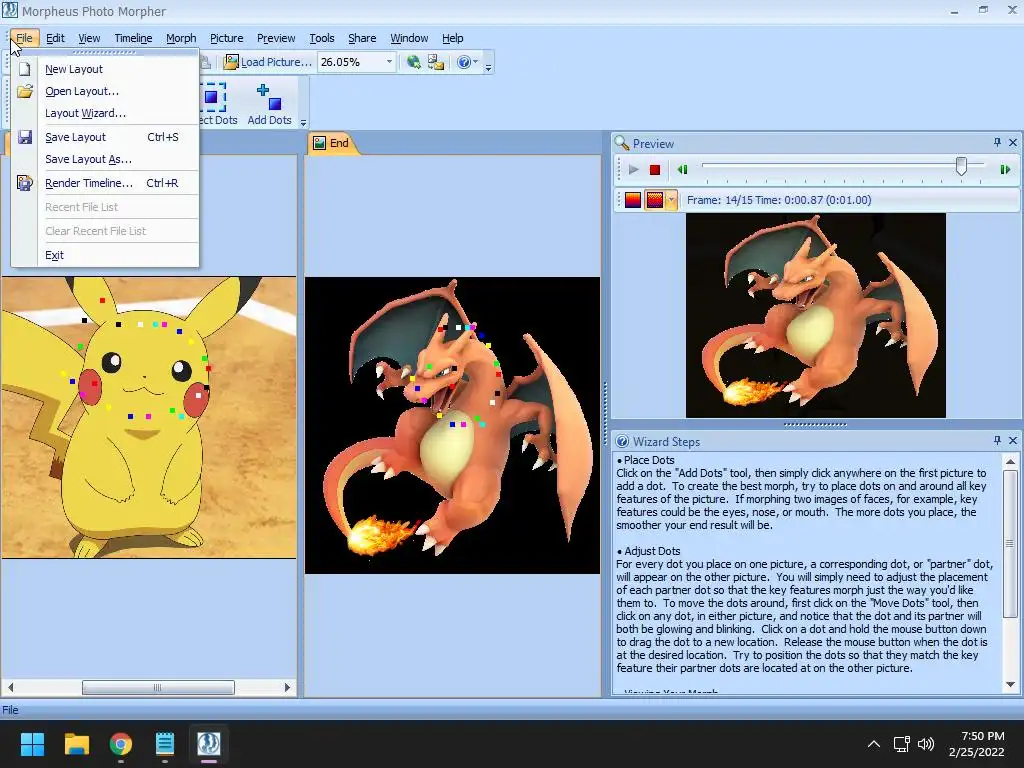Screen dimensions: 1024x768
Task: Click the Wizard Steps scroll down arrow
Action: point(1010,684)
